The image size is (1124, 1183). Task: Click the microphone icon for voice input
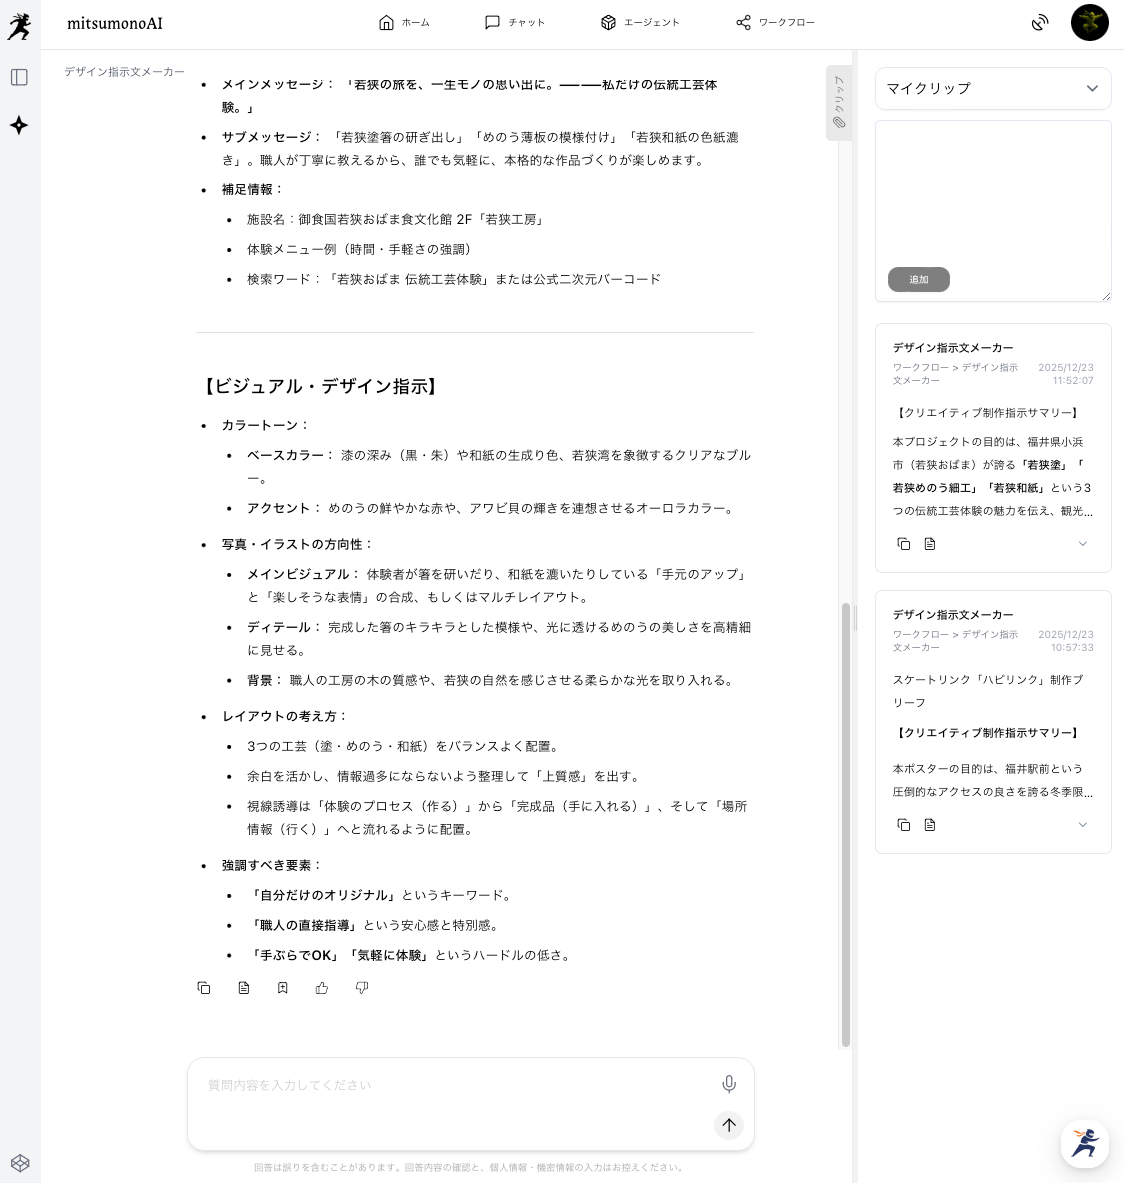pos(729,1084)
